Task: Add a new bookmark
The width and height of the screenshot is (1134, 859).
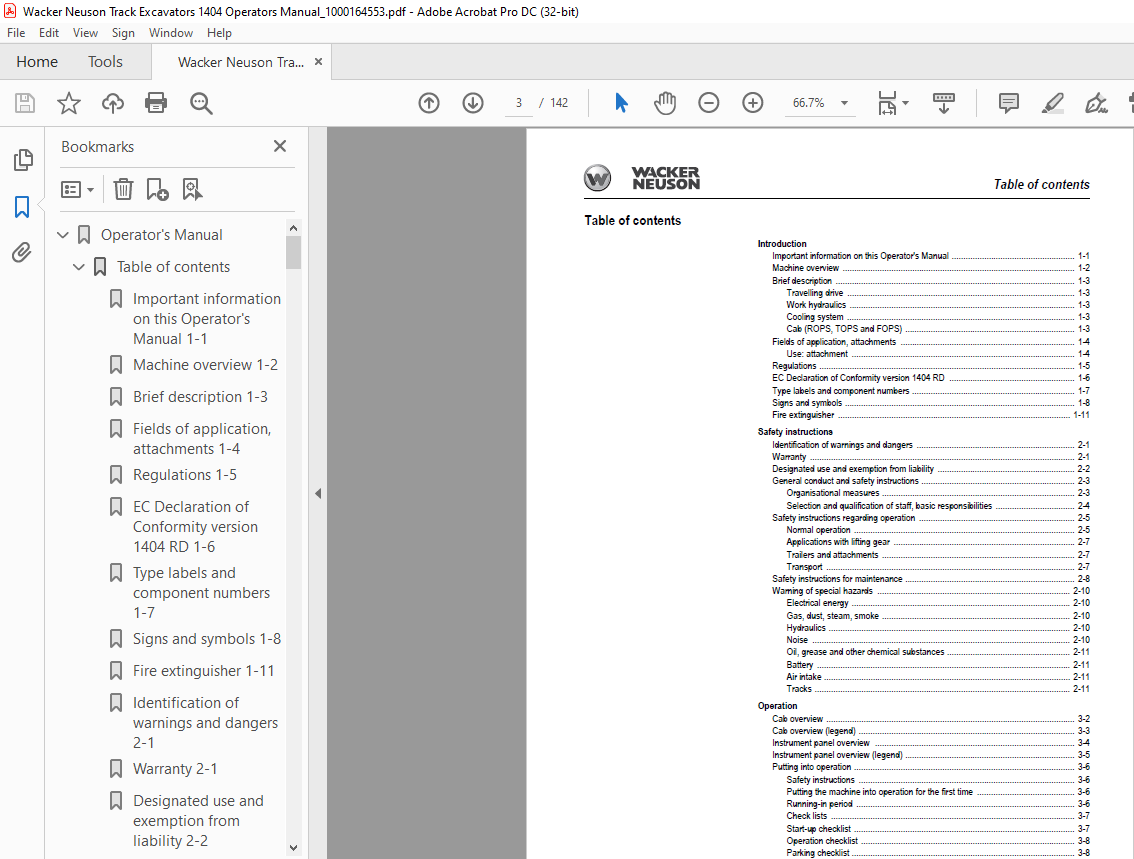Action: coord(157,189)
